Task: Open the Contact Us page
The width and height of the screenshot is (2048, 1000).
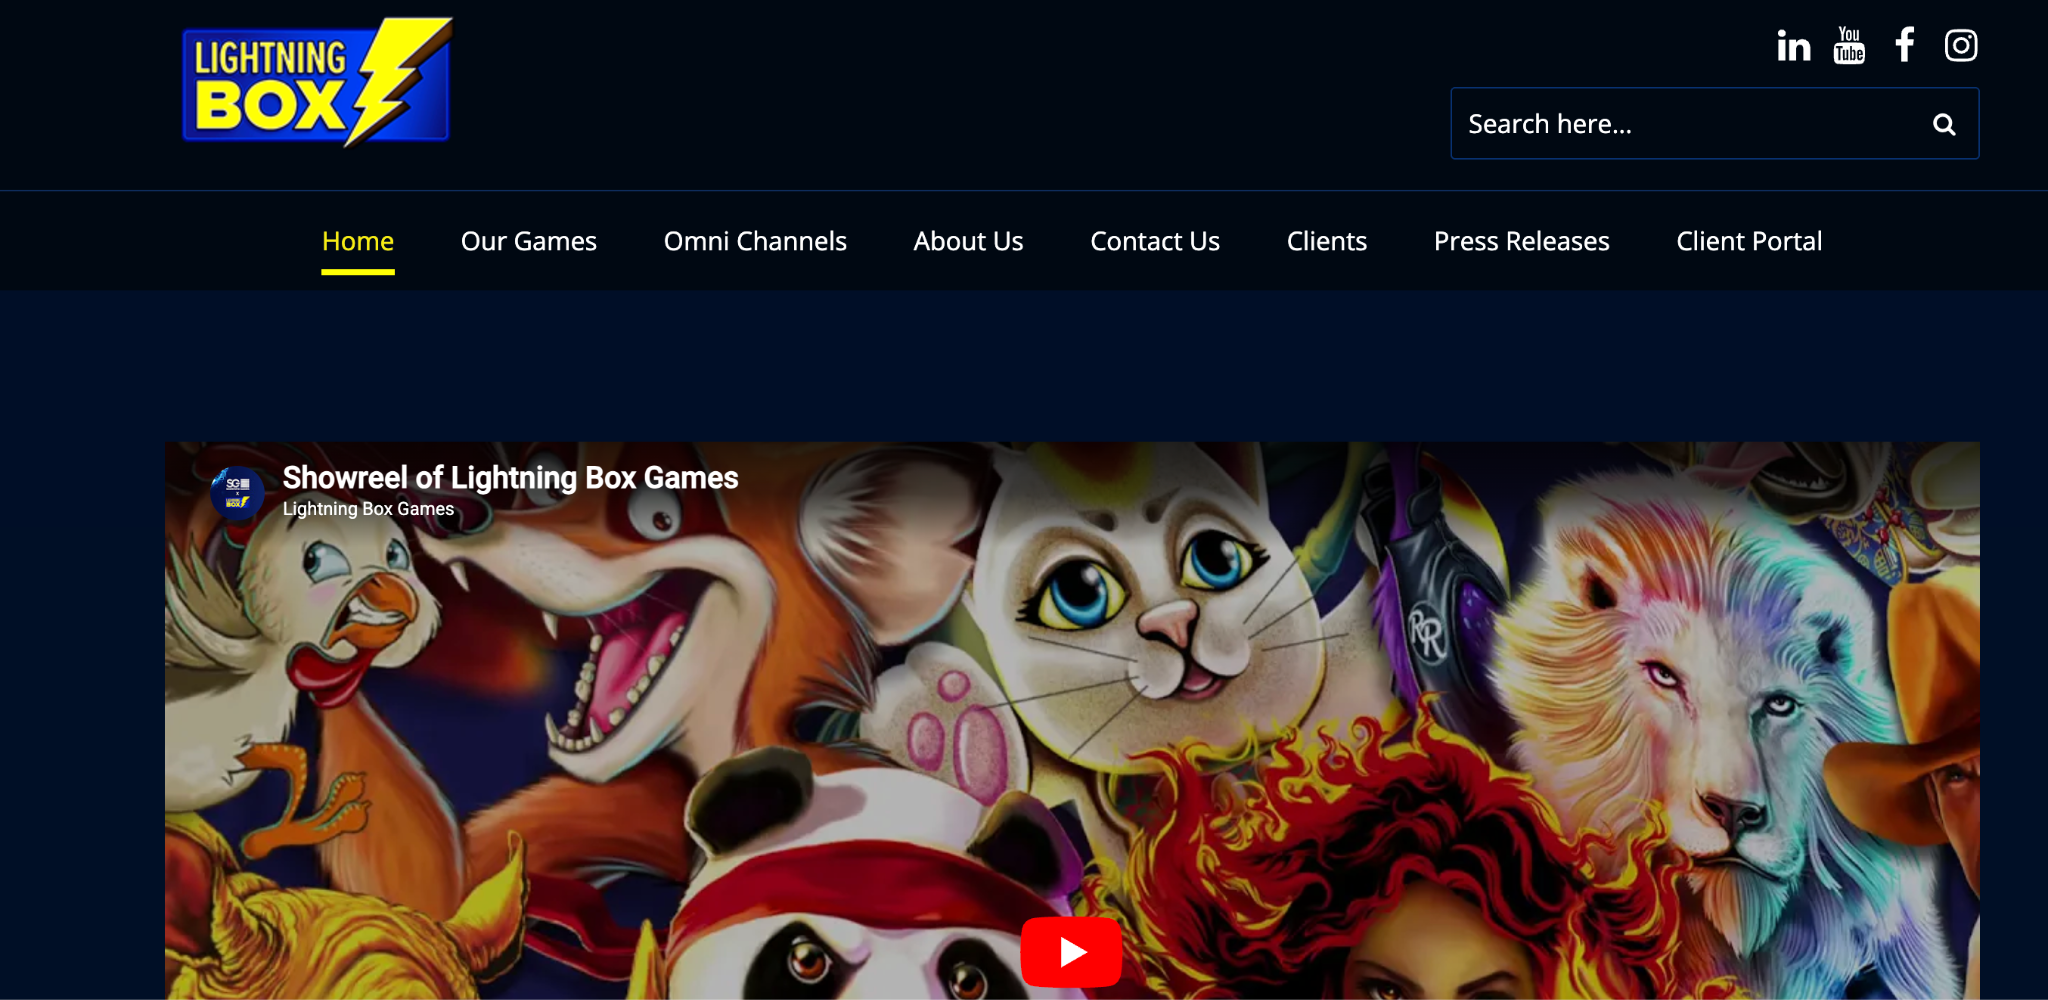Action: click(x=1155, y=241)
